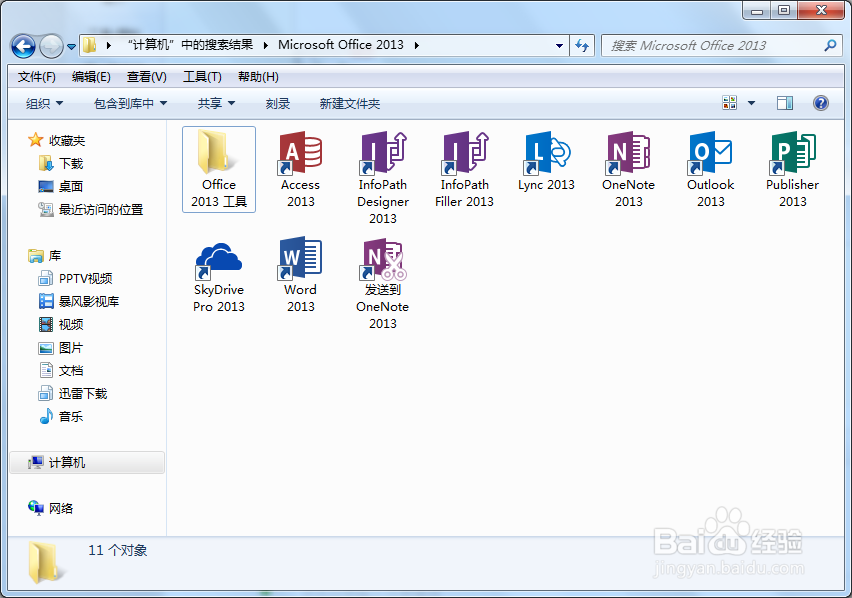Expand the arrow after “计算机”中的搜索结果

tap(266, 45)
